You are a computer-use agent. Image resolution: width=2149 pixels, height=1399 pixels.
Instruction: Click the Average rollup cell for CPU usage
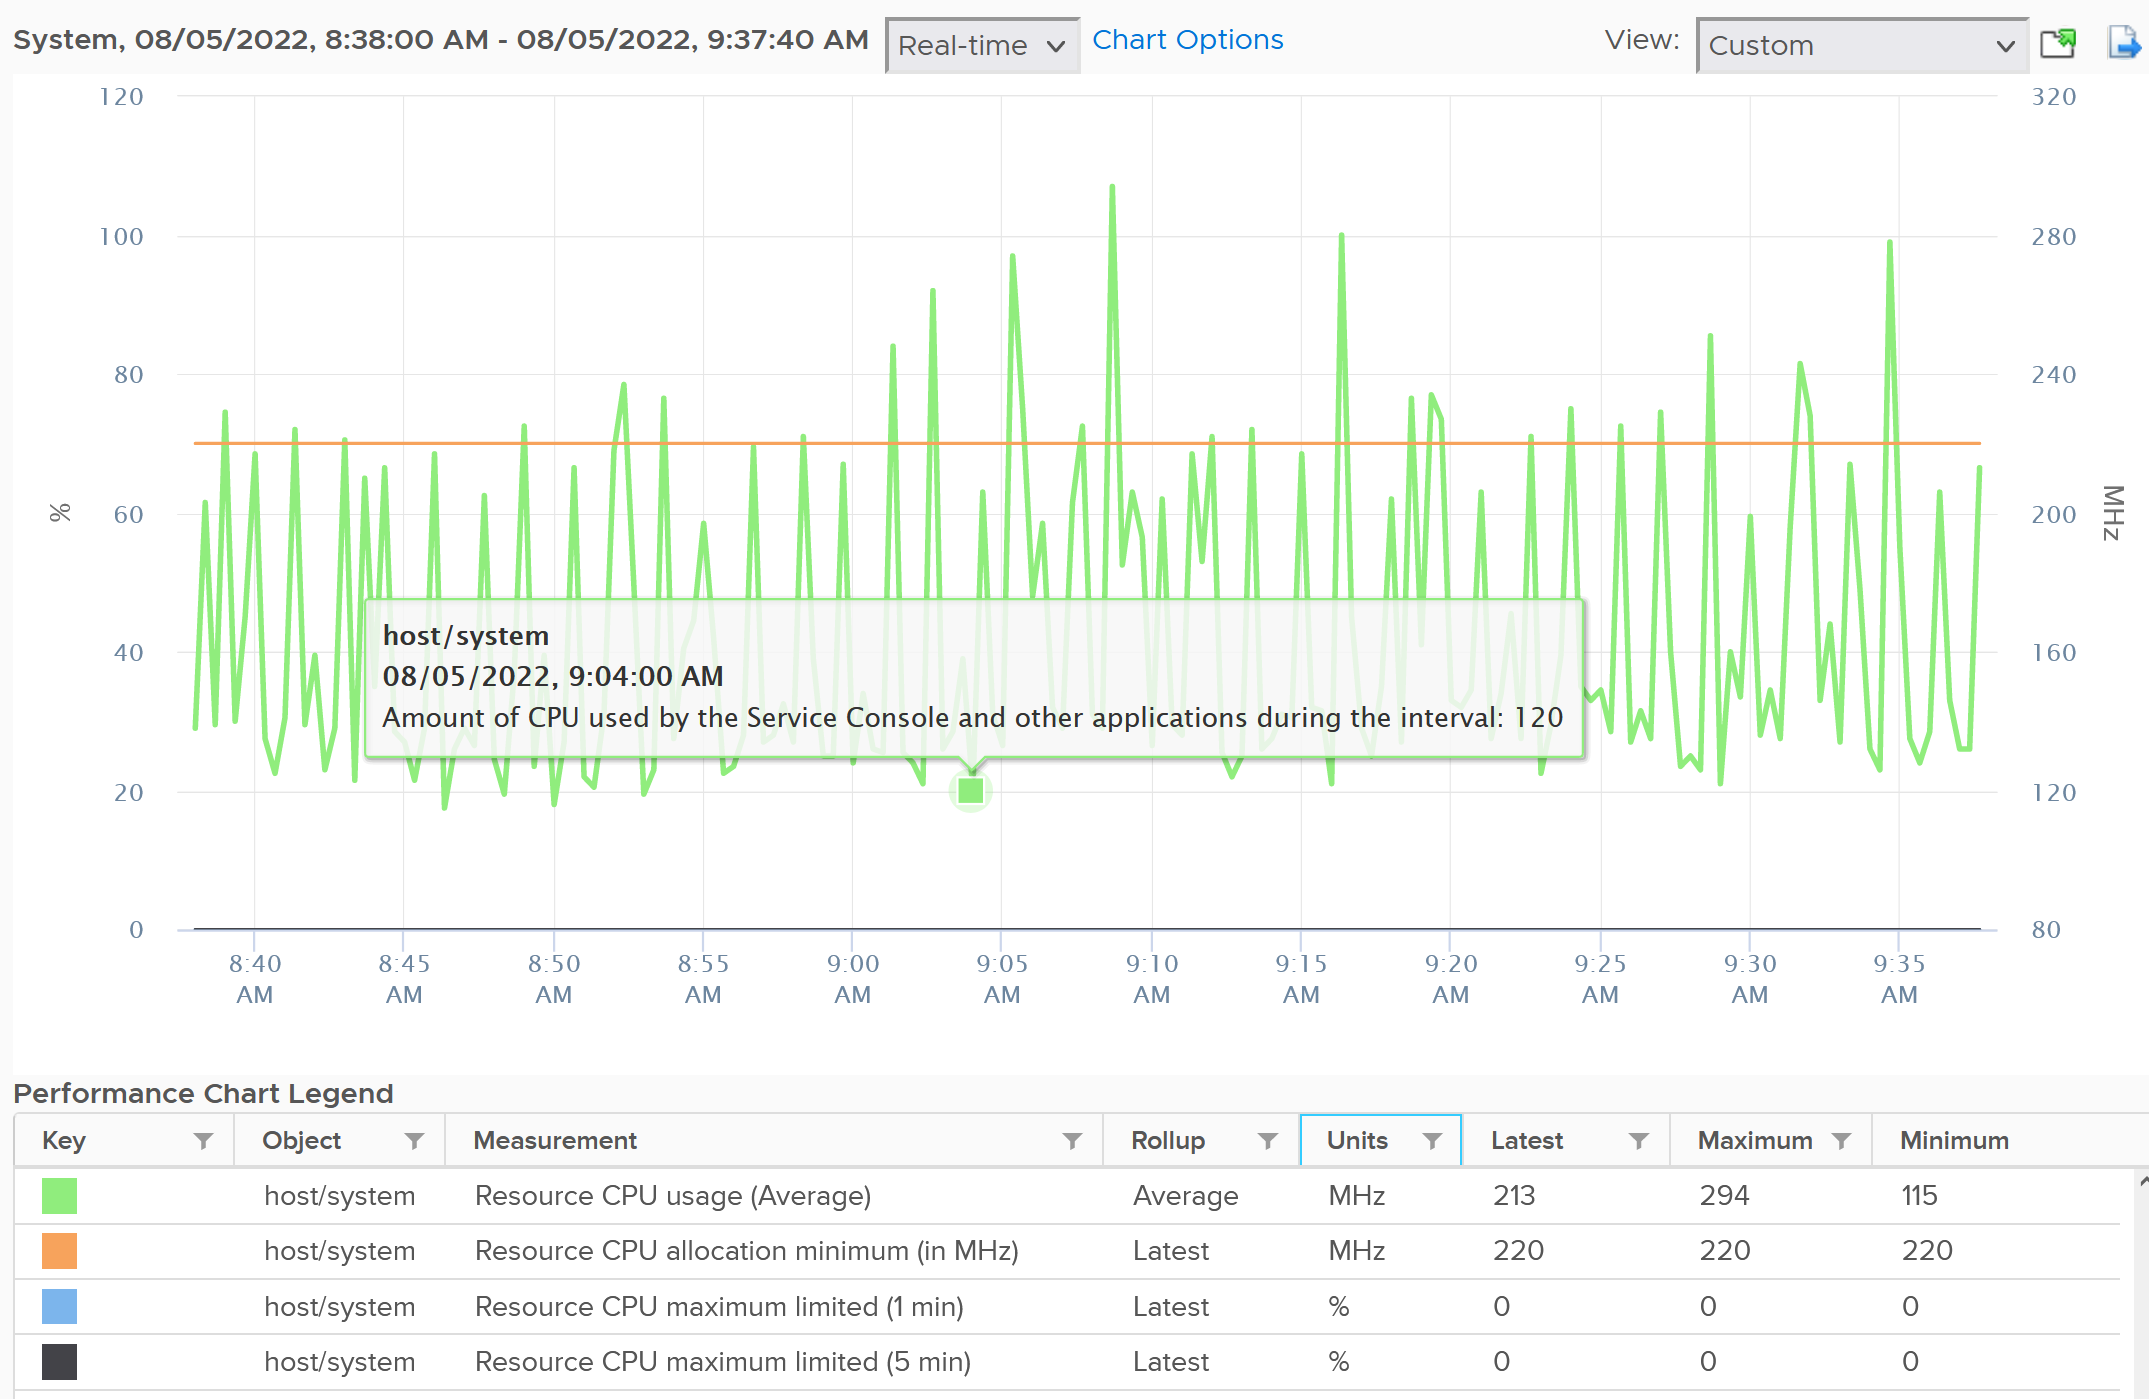(1185, 1196)
